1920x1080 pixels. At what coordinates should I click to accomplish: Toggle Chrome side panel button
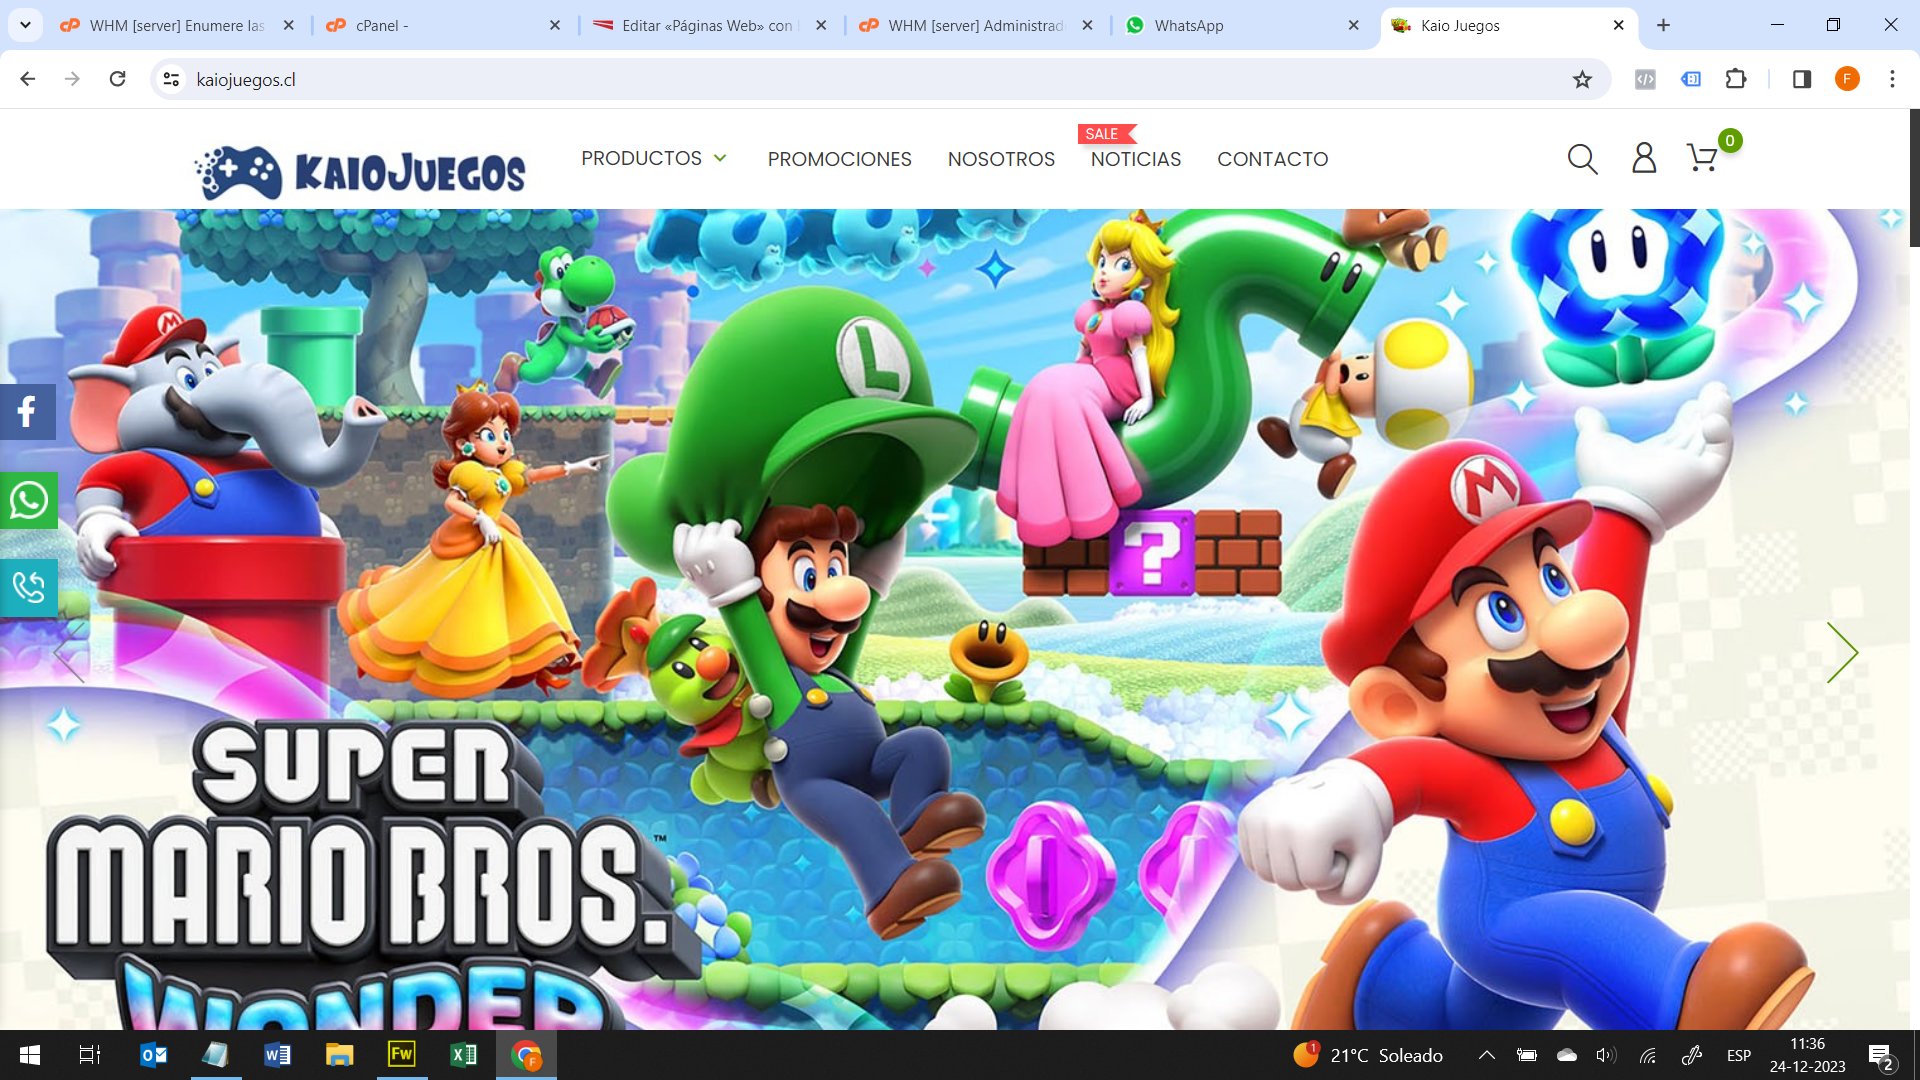point(1802,79)
